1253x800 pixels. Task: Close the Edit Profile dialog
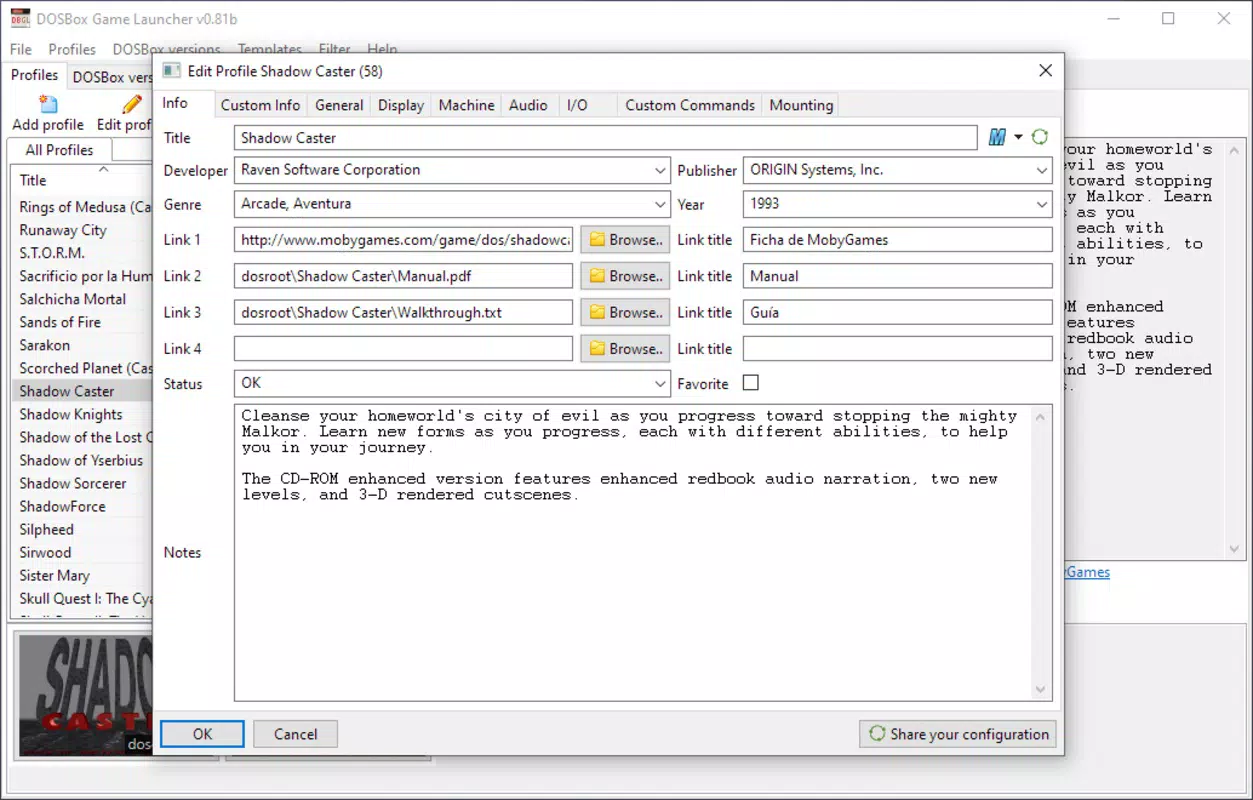coord(1045,70)
